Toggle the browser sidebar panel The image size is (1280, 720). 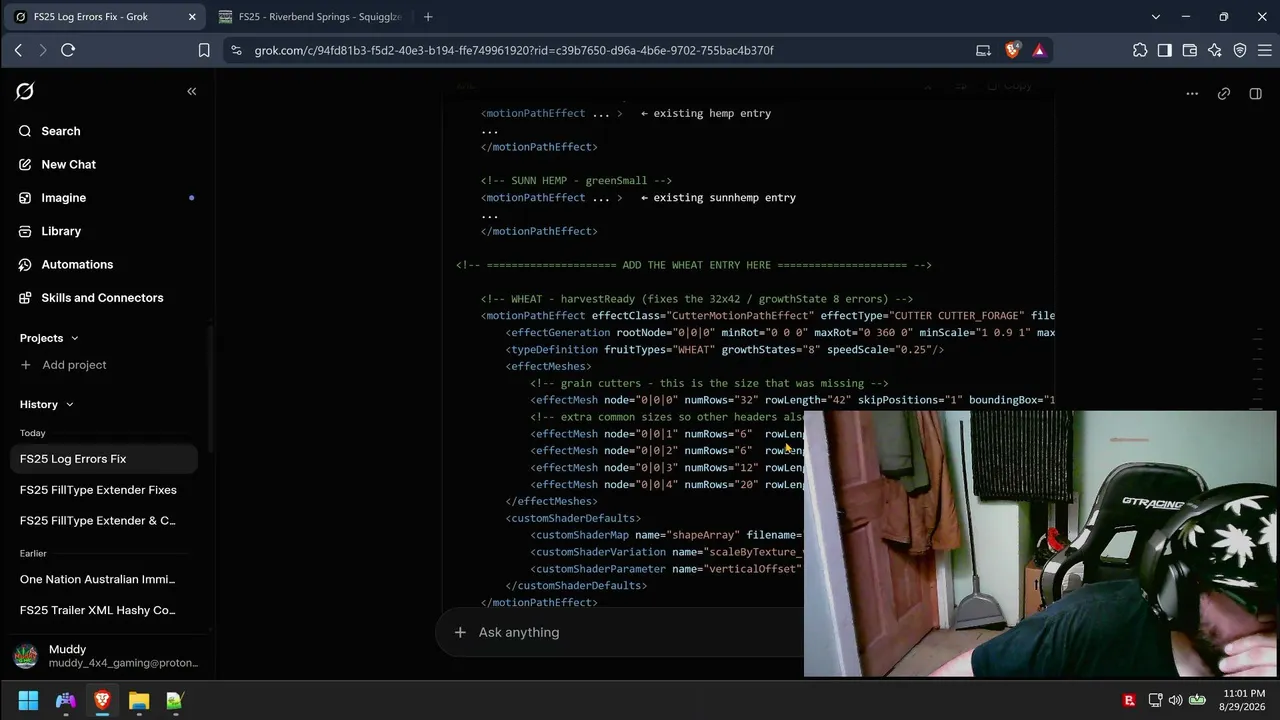(x=1165, y=50)
